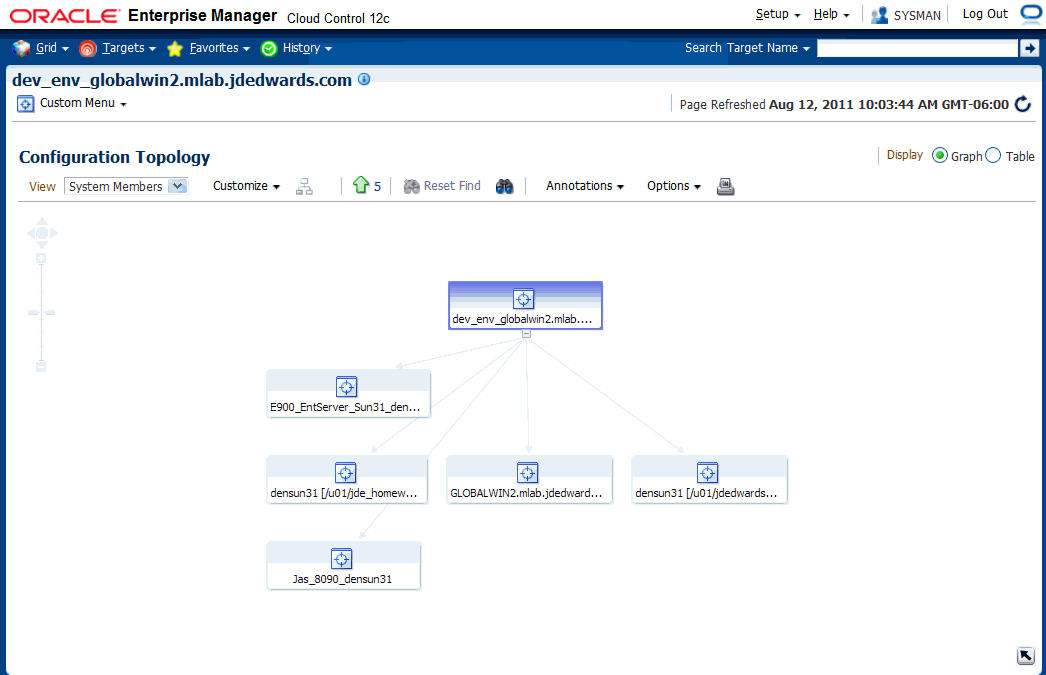1046x675 pixels.
Task: Click the green up arrow status icon
Action: [361, 185]
